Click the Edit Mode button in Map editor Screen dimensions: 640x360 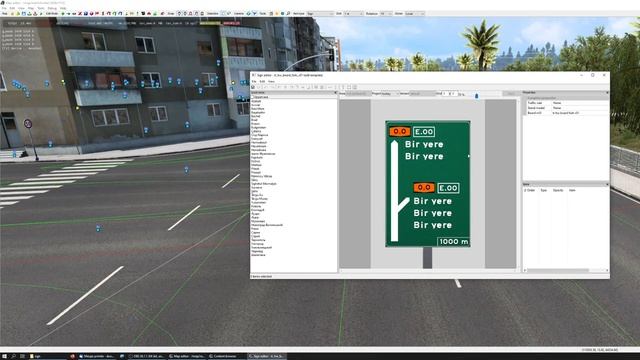click(52, 13)
